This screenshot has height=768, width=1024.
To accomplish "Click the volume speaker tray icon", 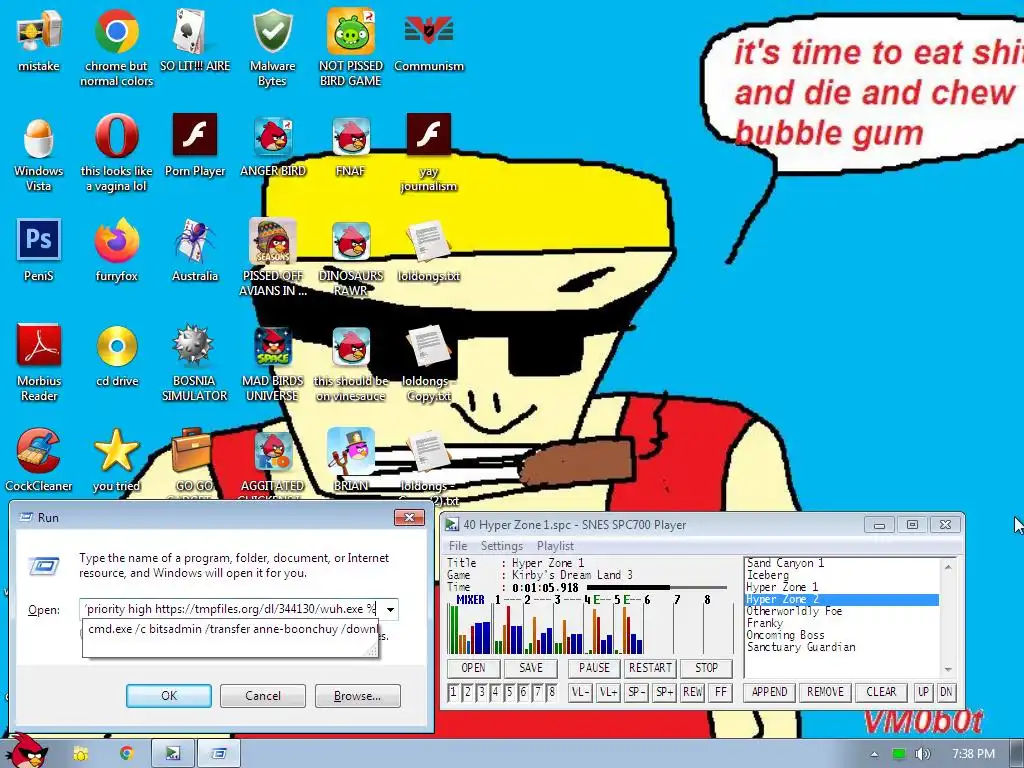I will [922, 754].
